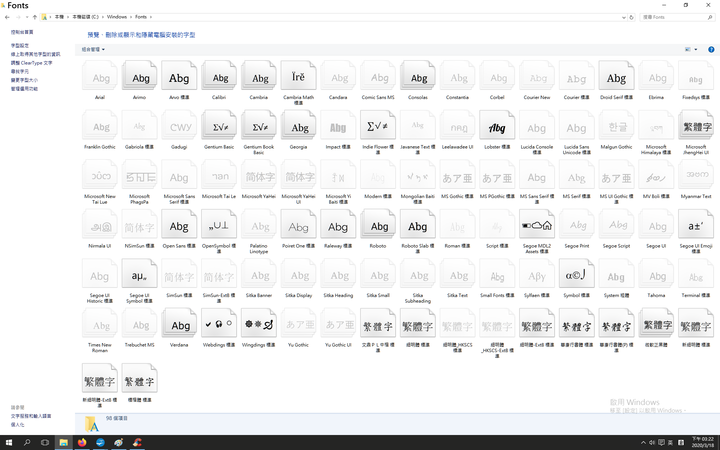Select the Georgia font icon
Screen dimensions: 720x450
pyautogui.click(x=298, y=125)
